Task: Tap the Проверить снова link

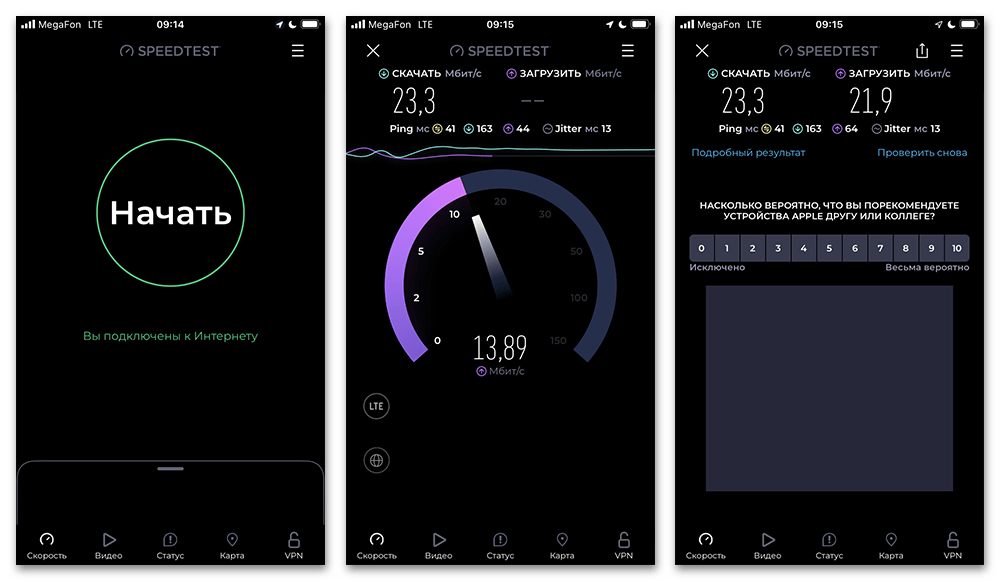Action: point(922,152)
